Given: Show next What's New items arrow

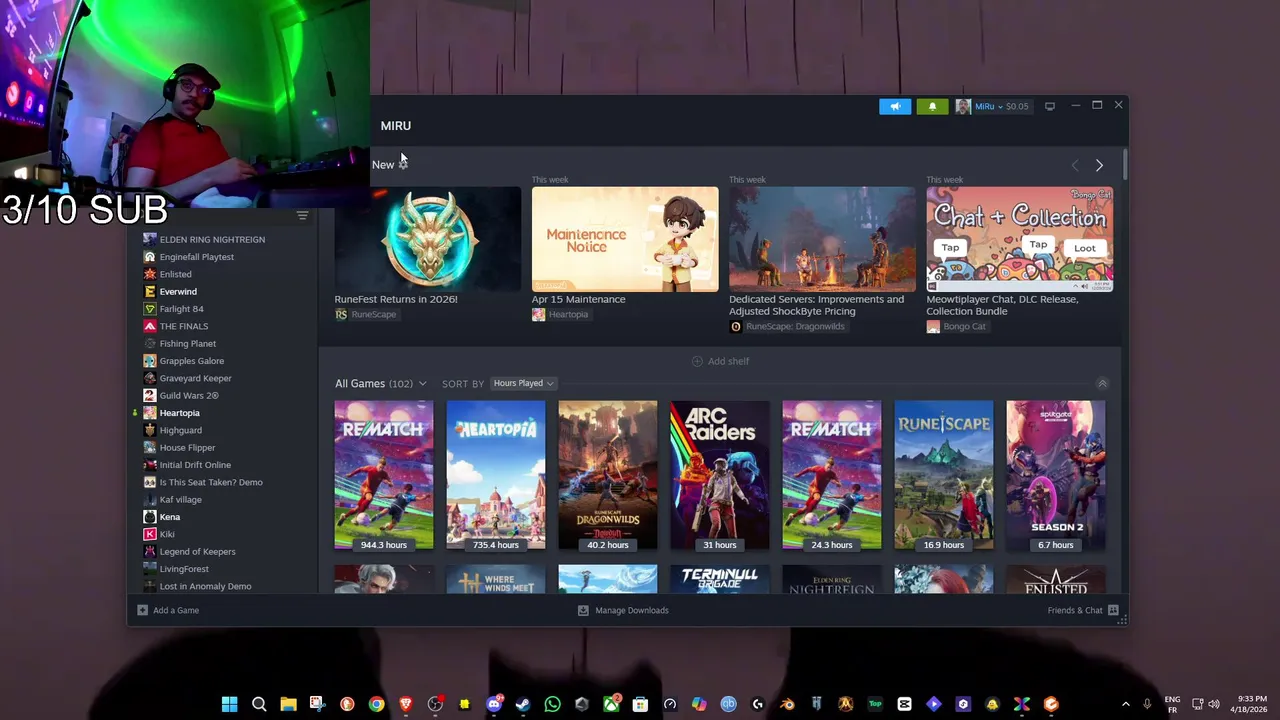Looking at the screenshot, I should tap(1099, 165).
